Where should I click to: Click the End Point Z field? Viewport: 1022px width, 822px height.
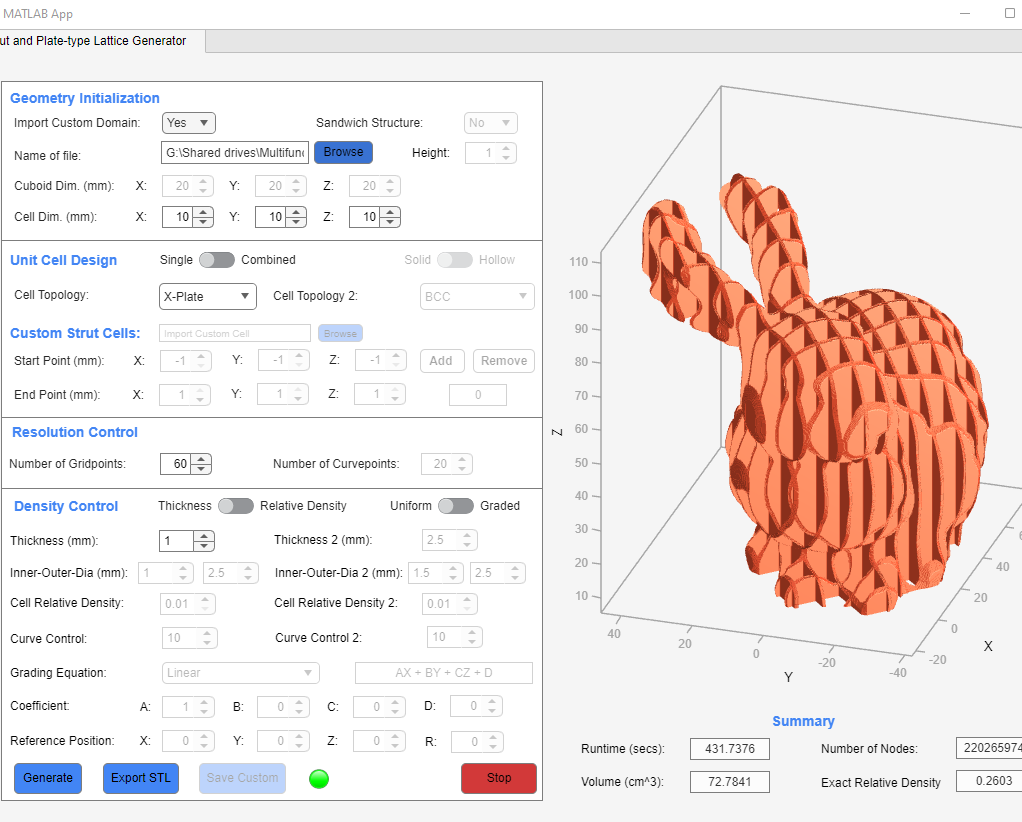click(x=380, y=394)
